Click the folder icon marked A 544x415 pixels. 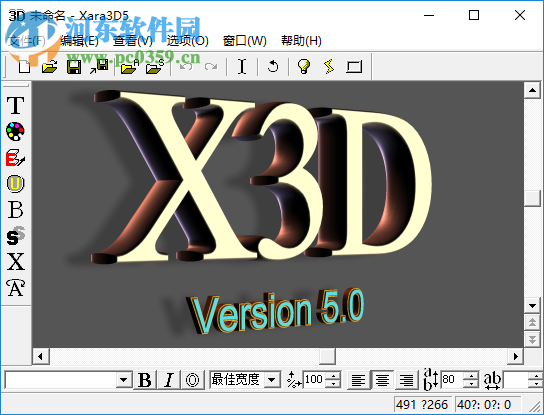pyautogui.click(x=130, y=66)
